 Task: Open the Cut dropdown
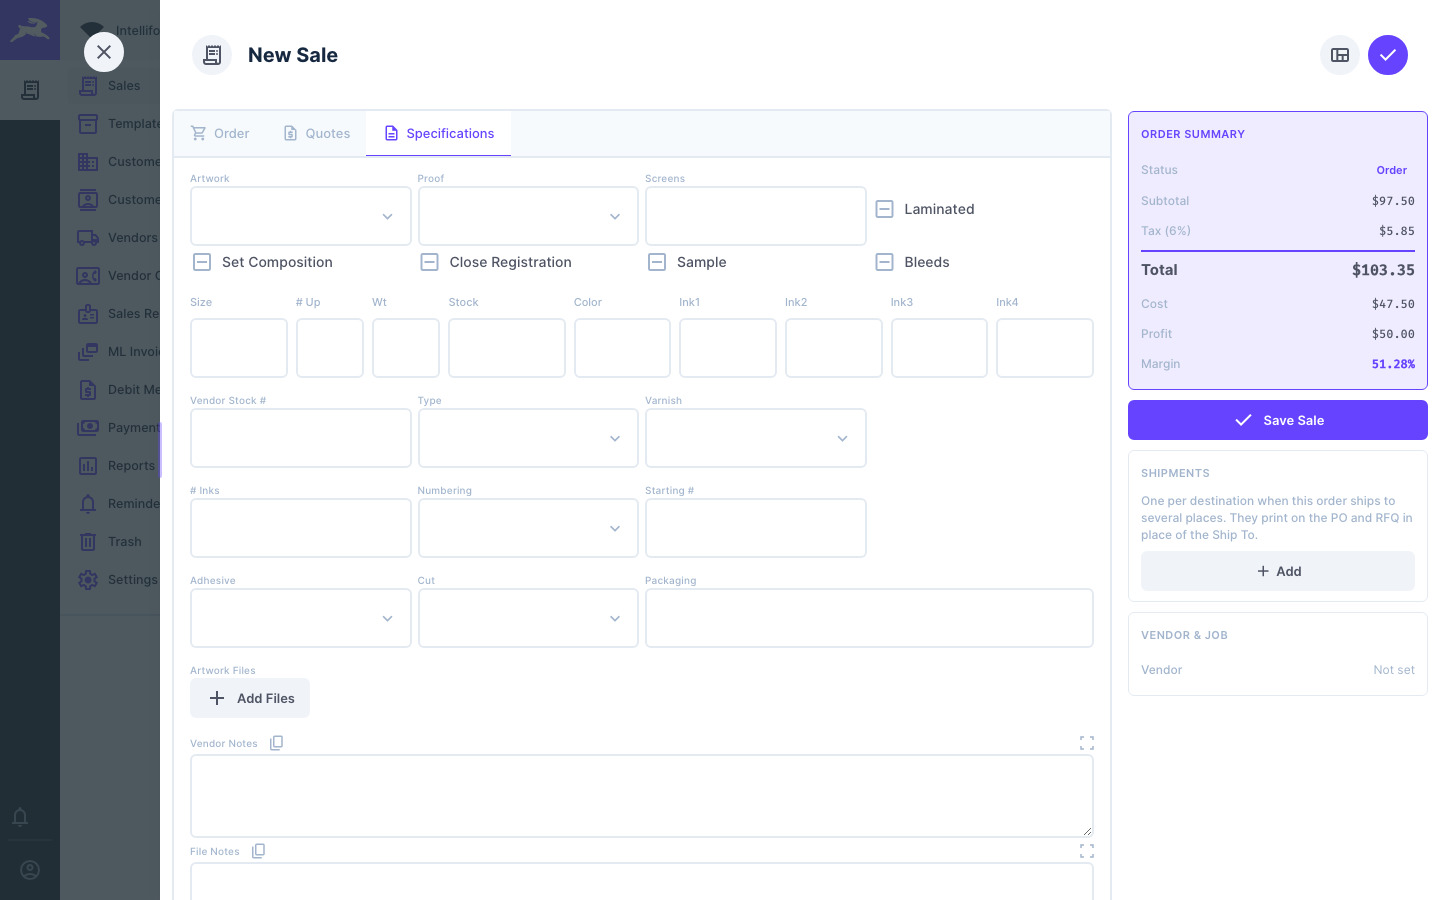pyautogui.click(x=528, y=618)
